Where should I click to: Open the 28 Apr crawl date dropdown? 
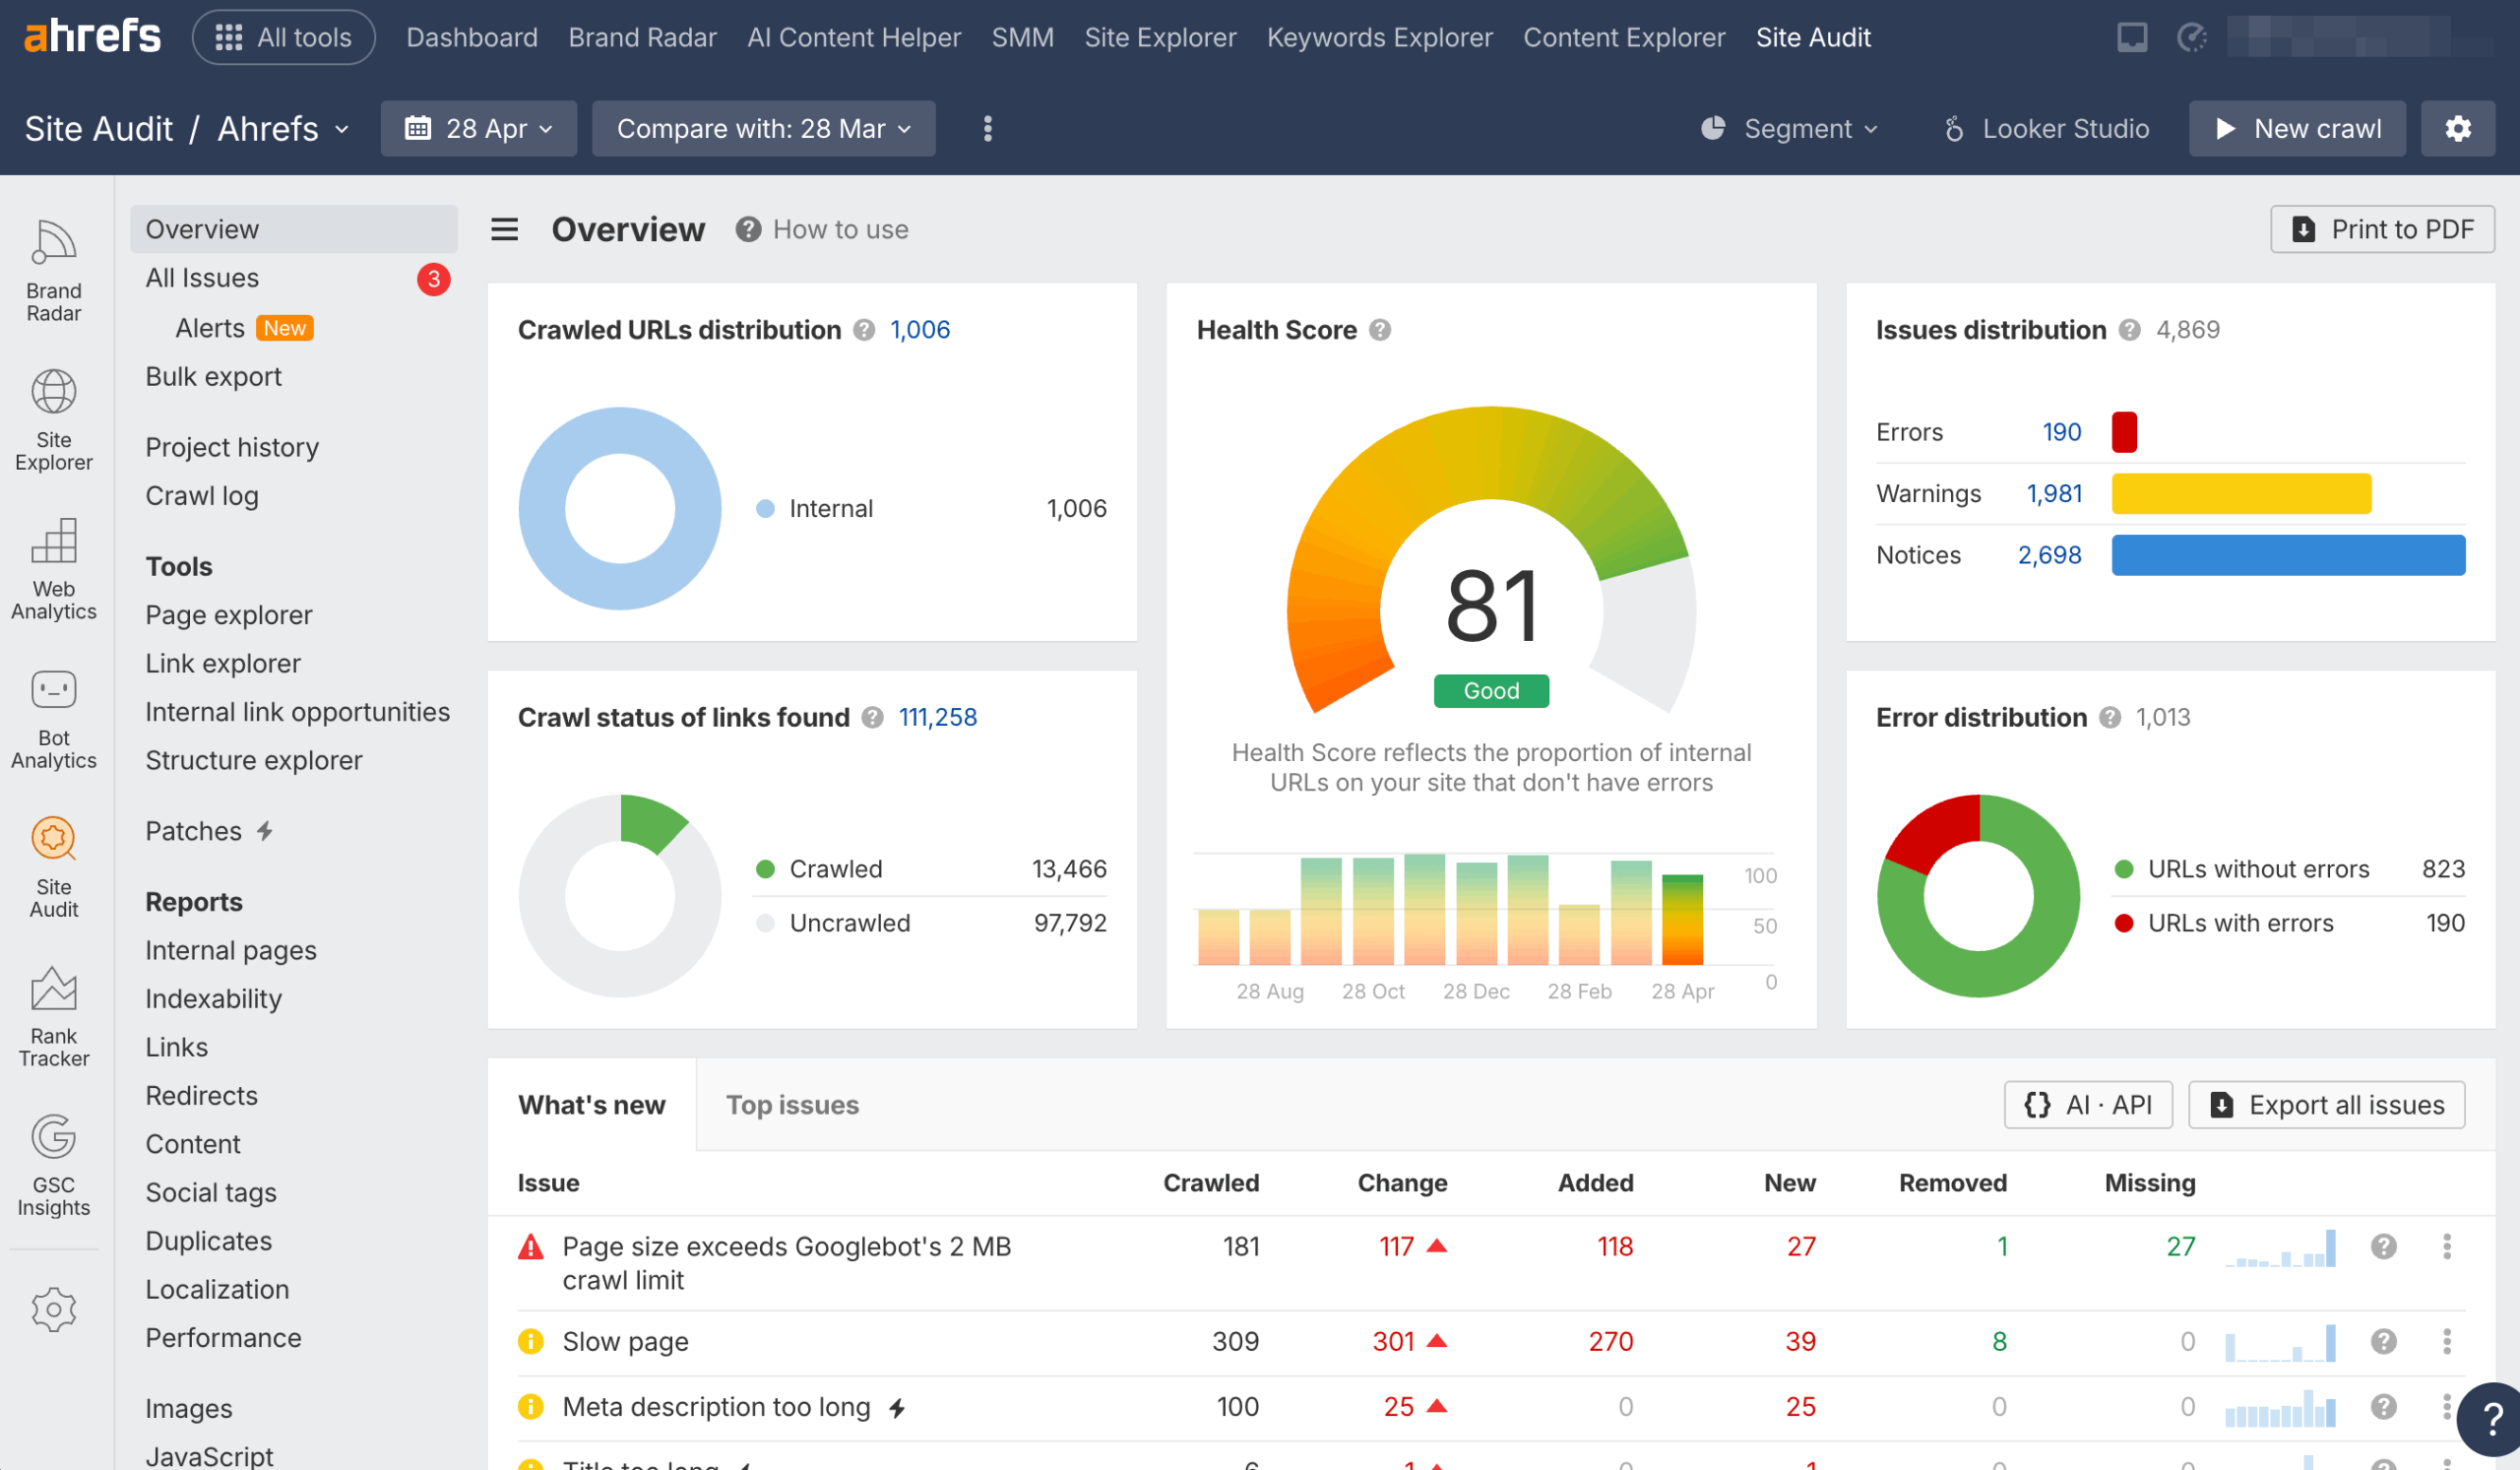479,128
